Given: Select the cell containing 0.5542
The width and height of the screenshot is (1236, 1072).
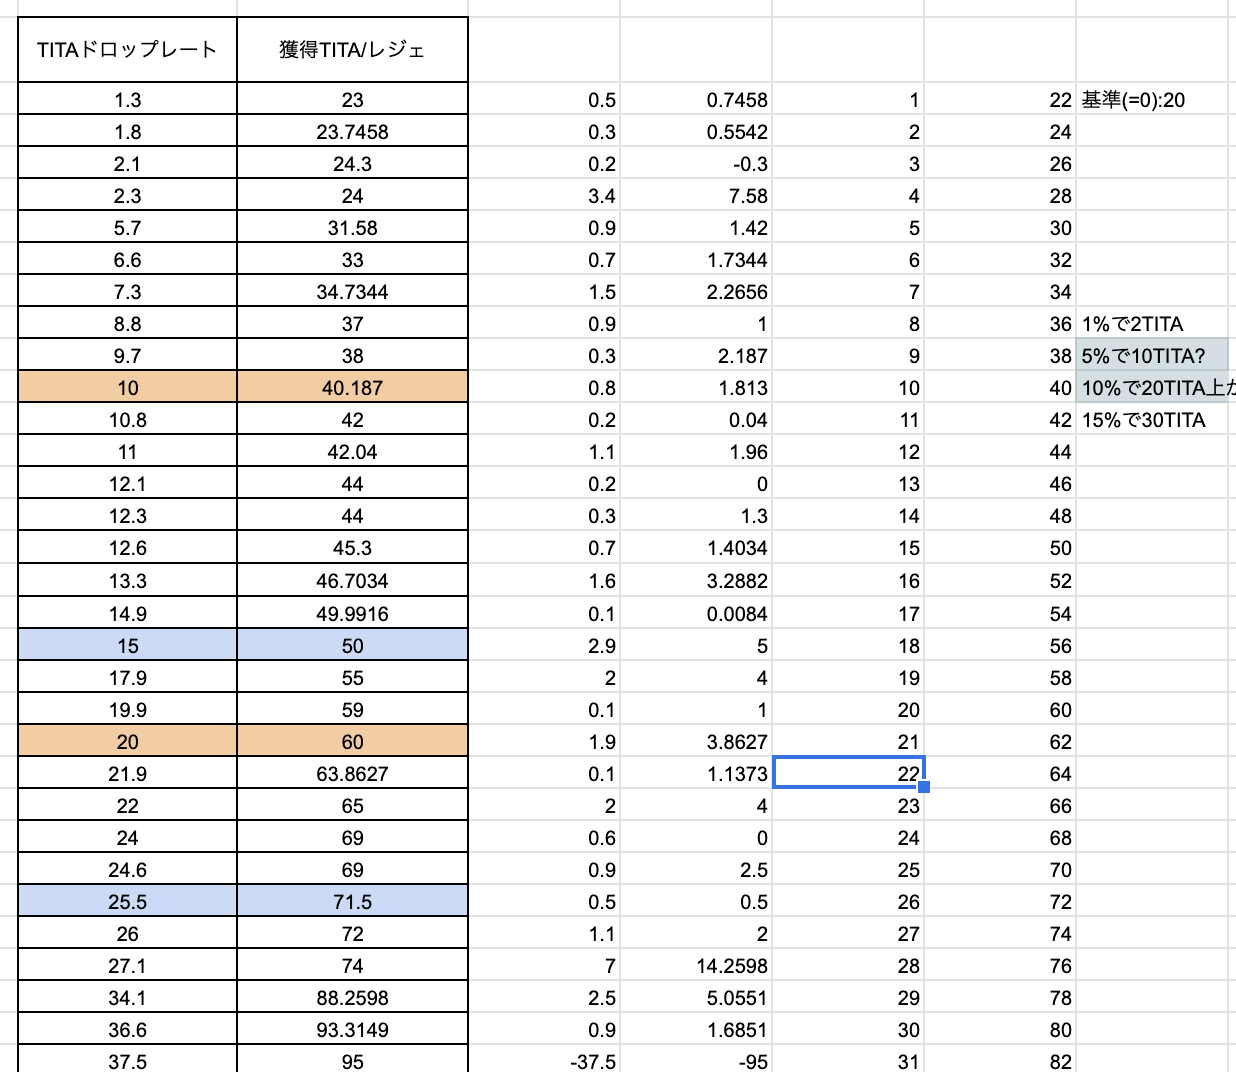Looking at the screenshot, I should (x=697, y=131).
